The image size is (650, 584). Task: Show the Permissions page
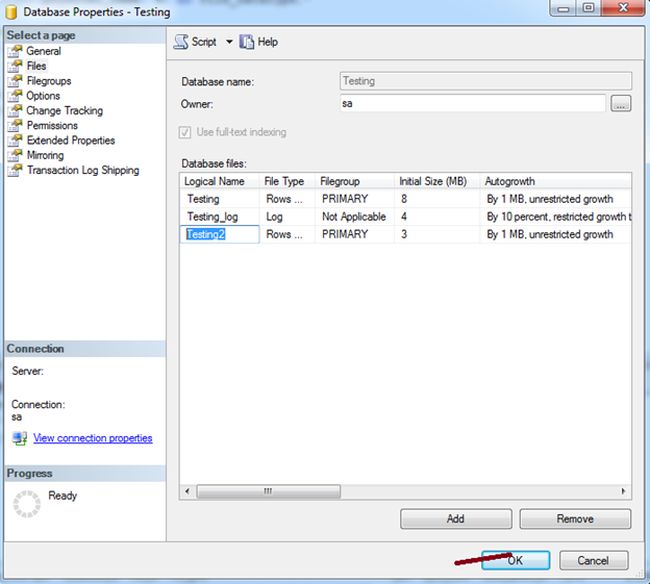point(52,126)
